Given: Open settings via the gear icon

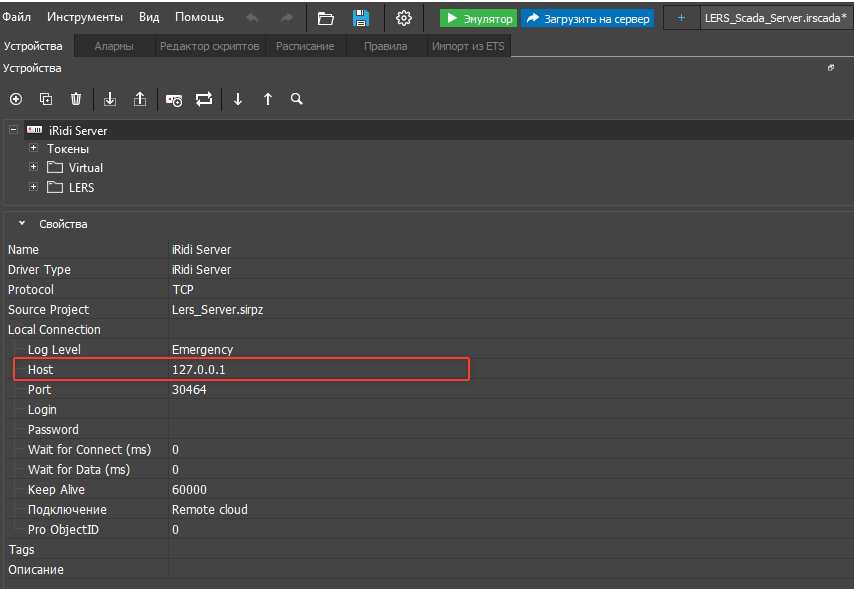Looking at the screenshot, I should (404, 18).
